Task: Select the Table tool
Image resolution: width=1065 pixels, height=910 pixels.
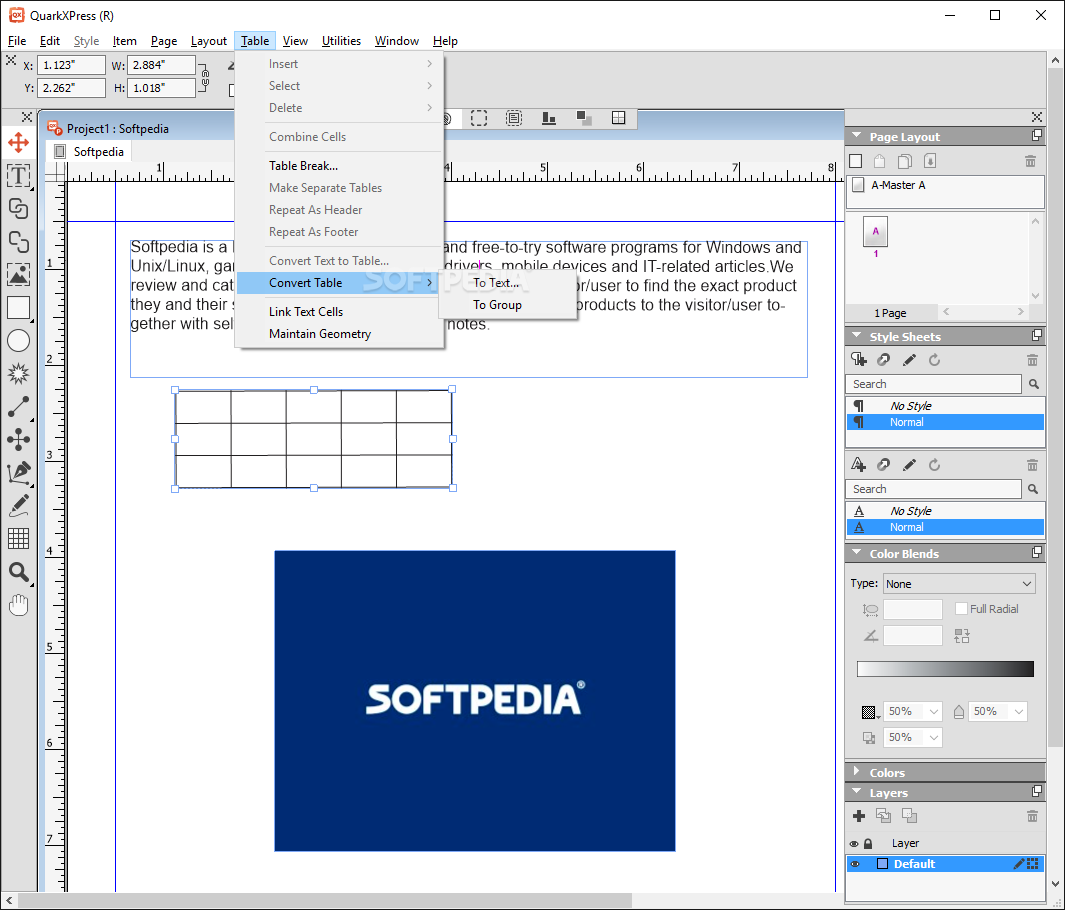Action: [18, 539]
